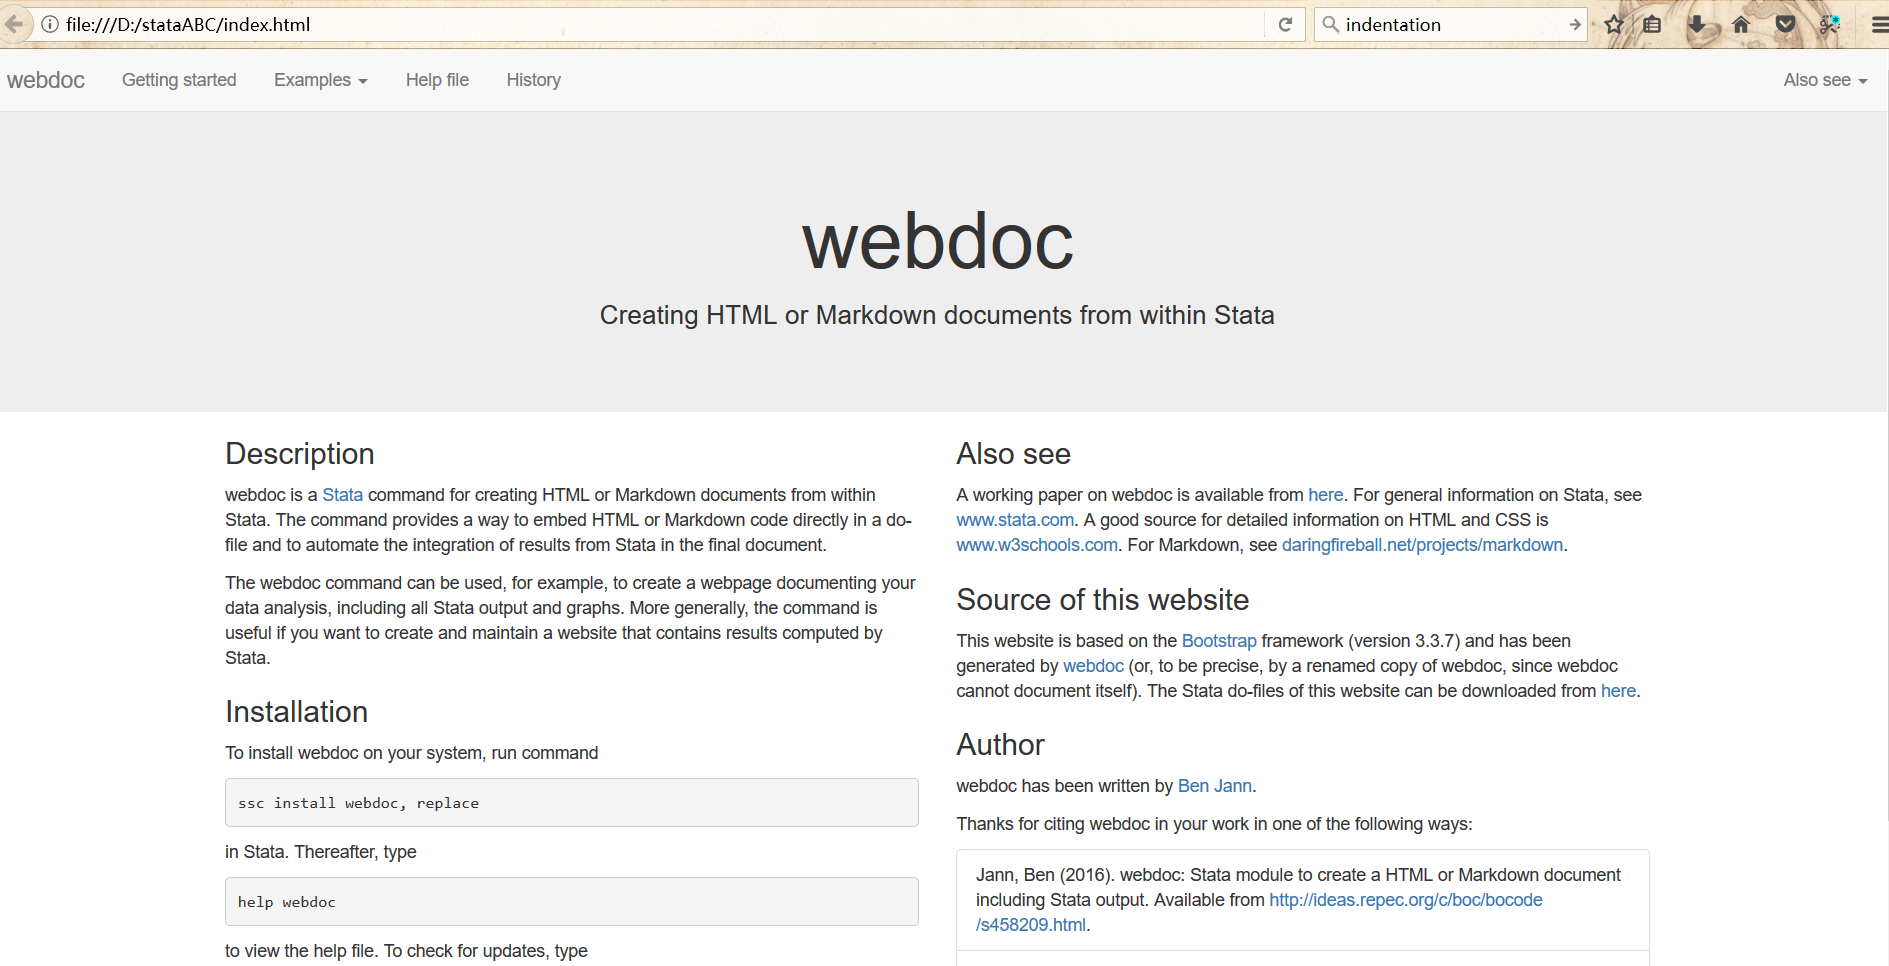Click the screenshot scissors icon
1889x966 pixels.
point(1829,24)
